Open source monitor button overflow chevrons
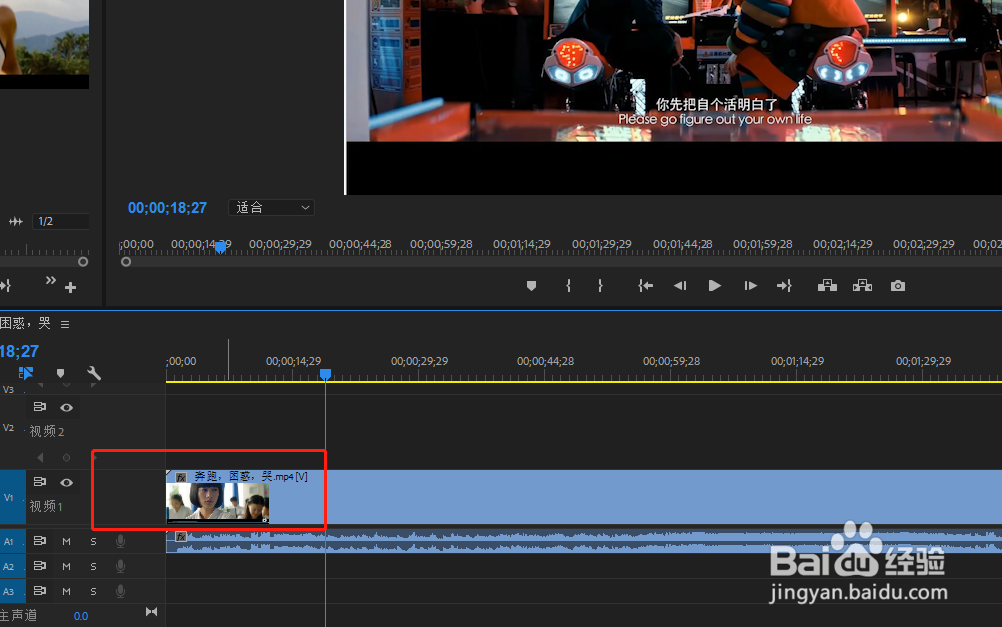This screenshot has height=627, width=1002. 50,280
